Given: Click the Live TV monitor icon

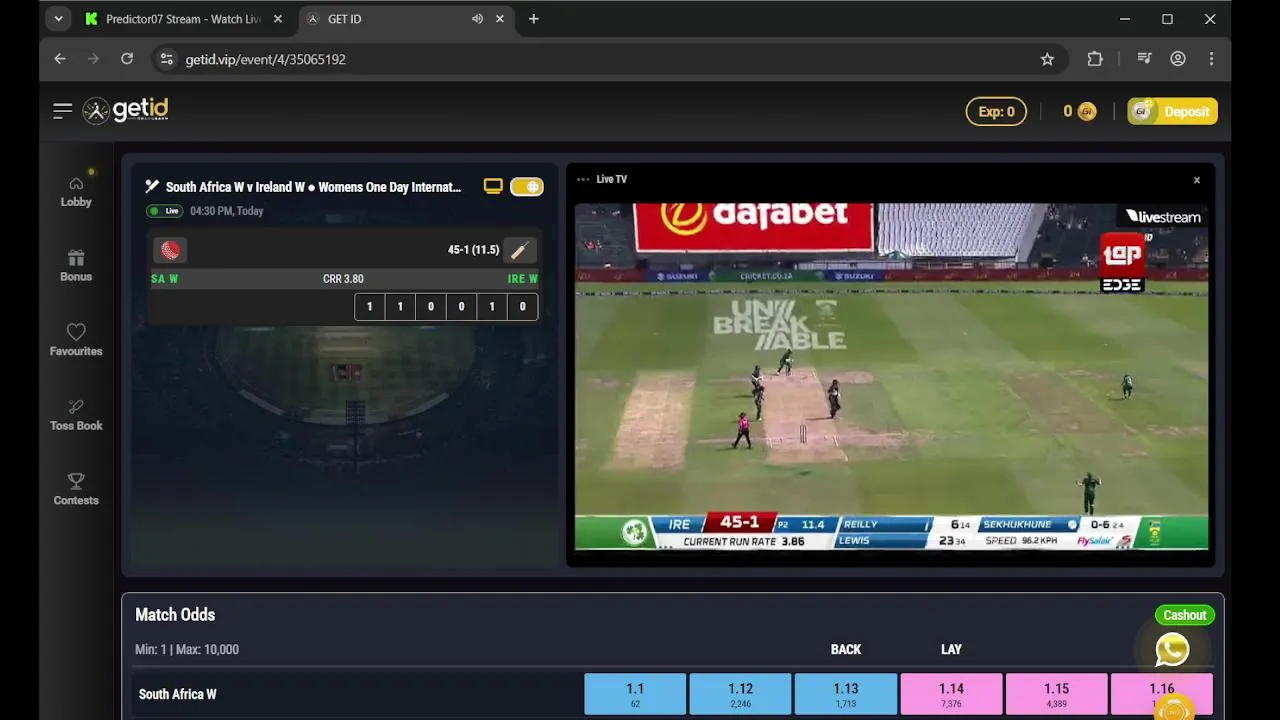Looking at the screenshot, I should (x=493, y=186).
